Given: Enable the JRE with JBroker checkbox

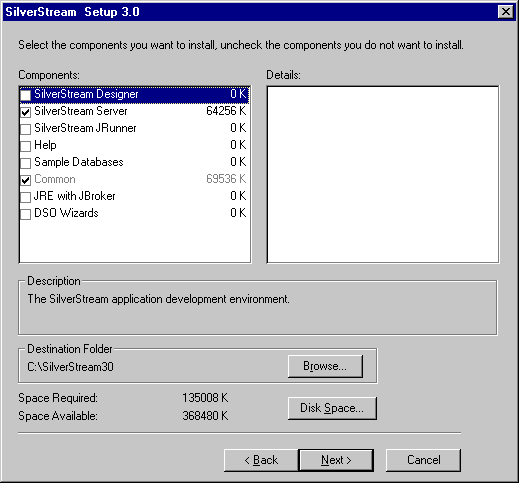Looking at the screenshot, I should pos(26,197).
